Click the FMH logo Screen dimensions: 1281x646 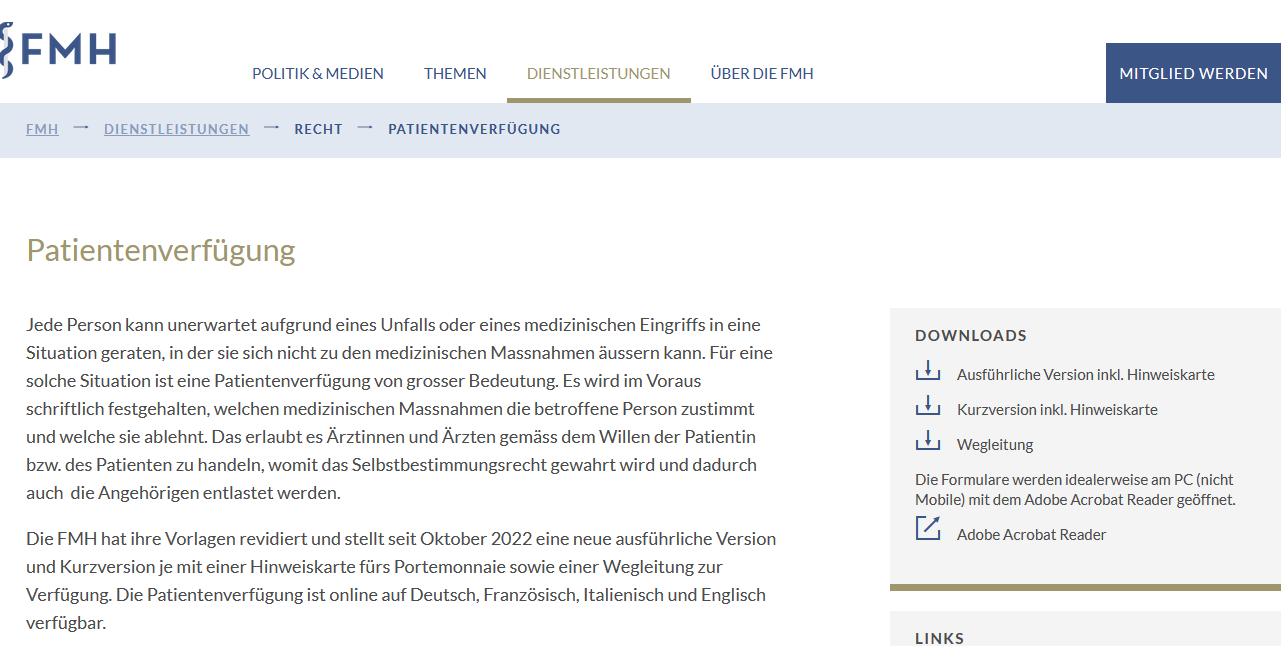point(58,50)
